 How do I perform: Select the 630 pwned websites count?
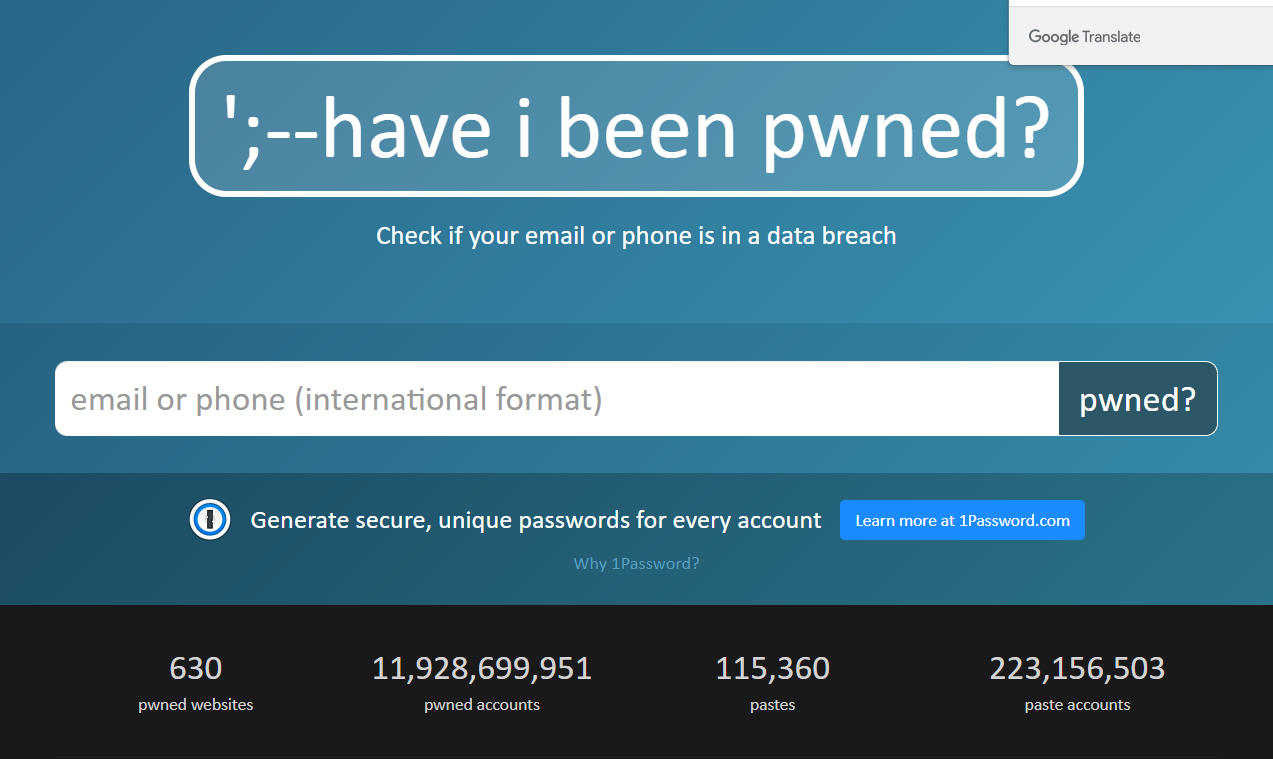pos(196,668)
